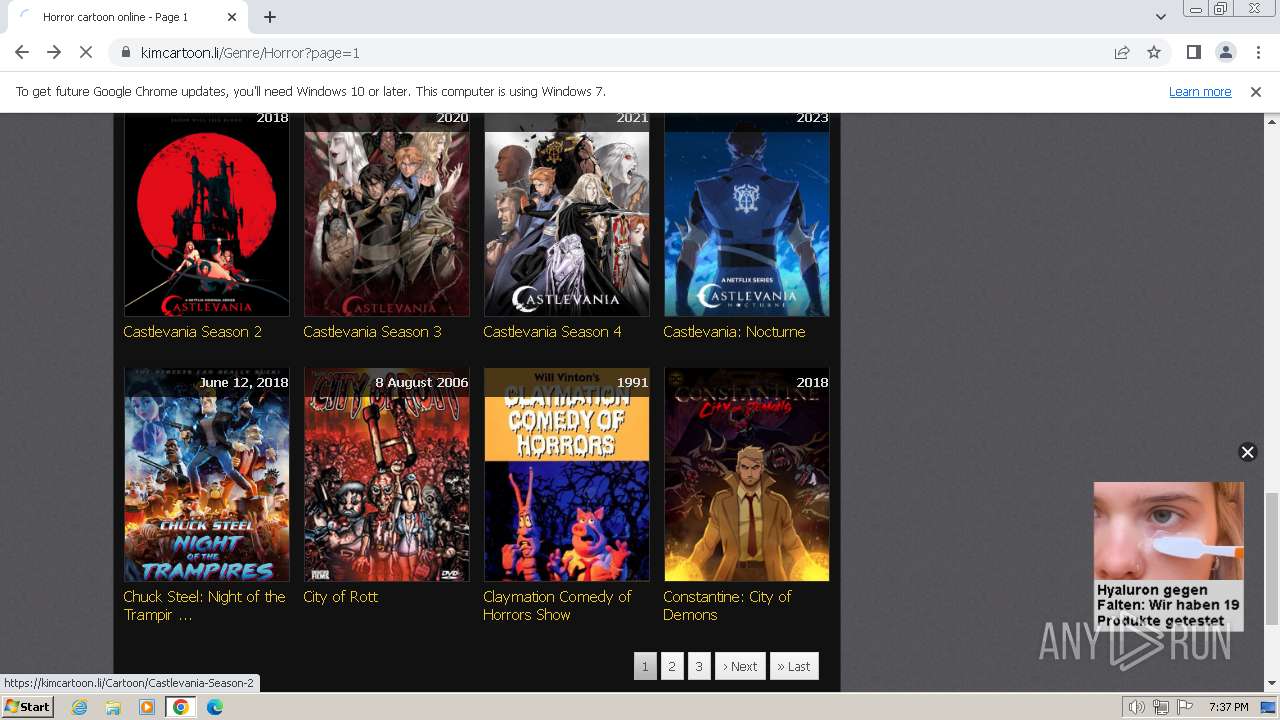Switch to Chrome in the taskbar
Viewport: 1280px width, 720px height.
pos(181,707)
